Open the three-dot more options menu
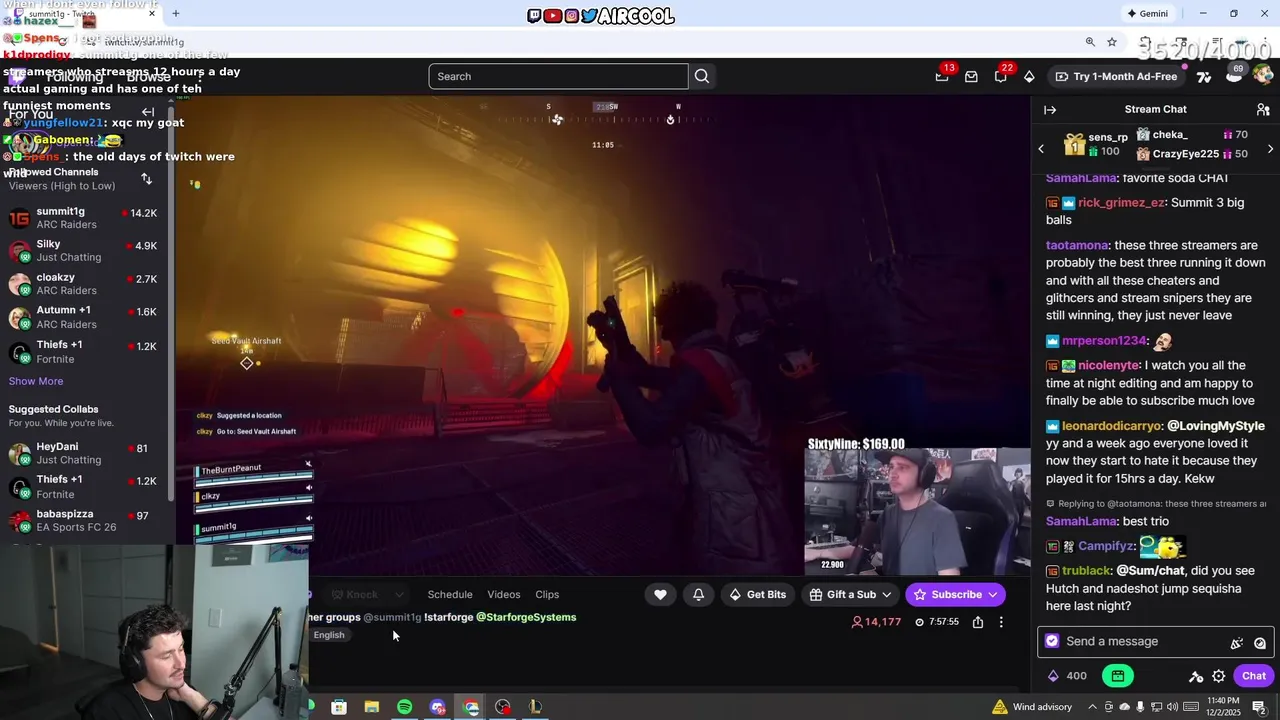The height and width of the screenshot is (720, 1280). [x=1001, y=622]
